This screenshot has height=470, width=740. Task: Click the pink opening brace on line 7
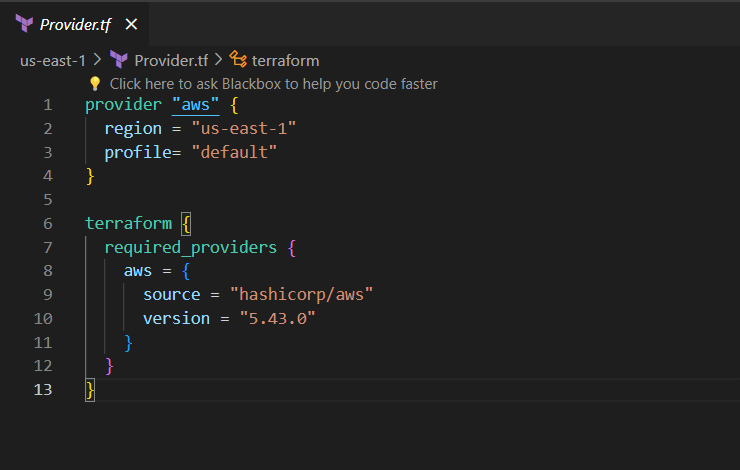point(292,247)
